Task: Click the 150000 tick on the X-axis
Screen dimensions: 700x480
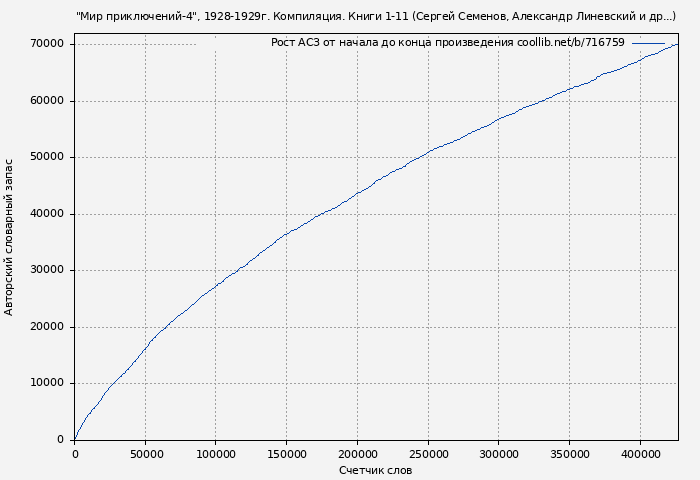Action: click(x=287, y=454)
